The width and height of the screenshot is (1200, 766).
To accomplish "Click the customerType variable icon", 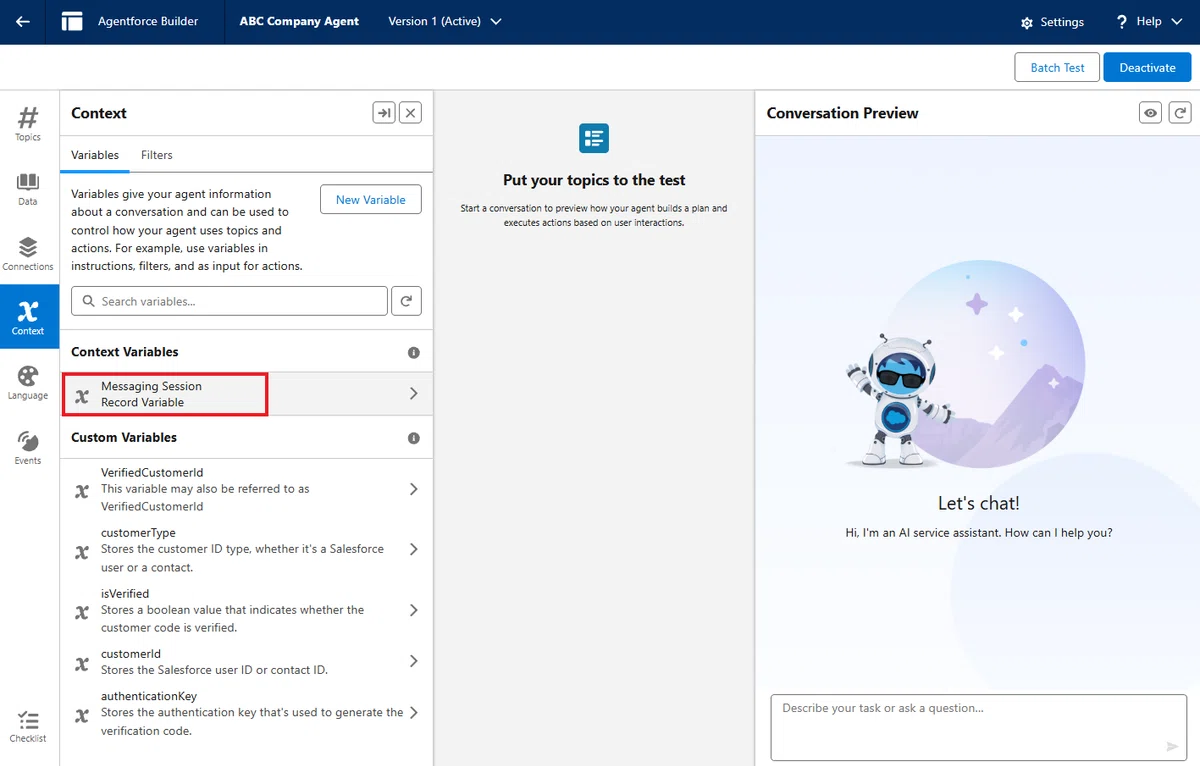I will tap(82, 552).
